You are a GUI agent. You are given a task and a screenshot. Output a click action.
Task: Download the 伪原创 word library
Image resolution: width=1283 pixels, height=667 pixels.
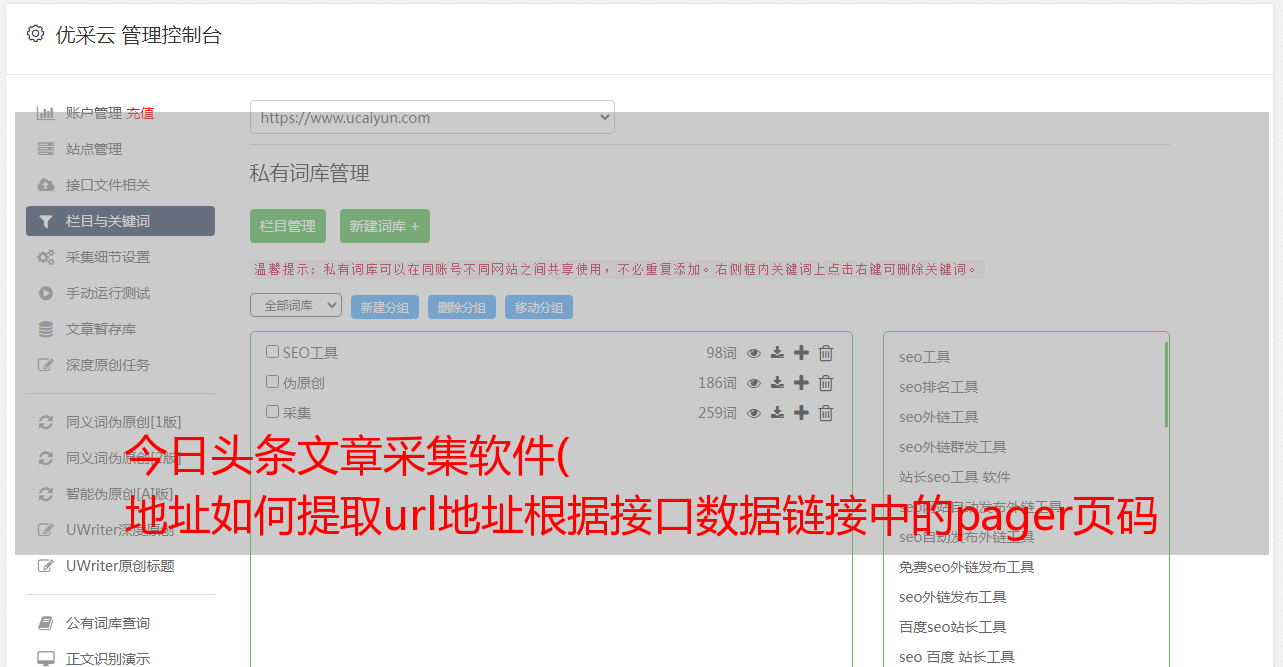pyautogui.click(x=777, y=383)
